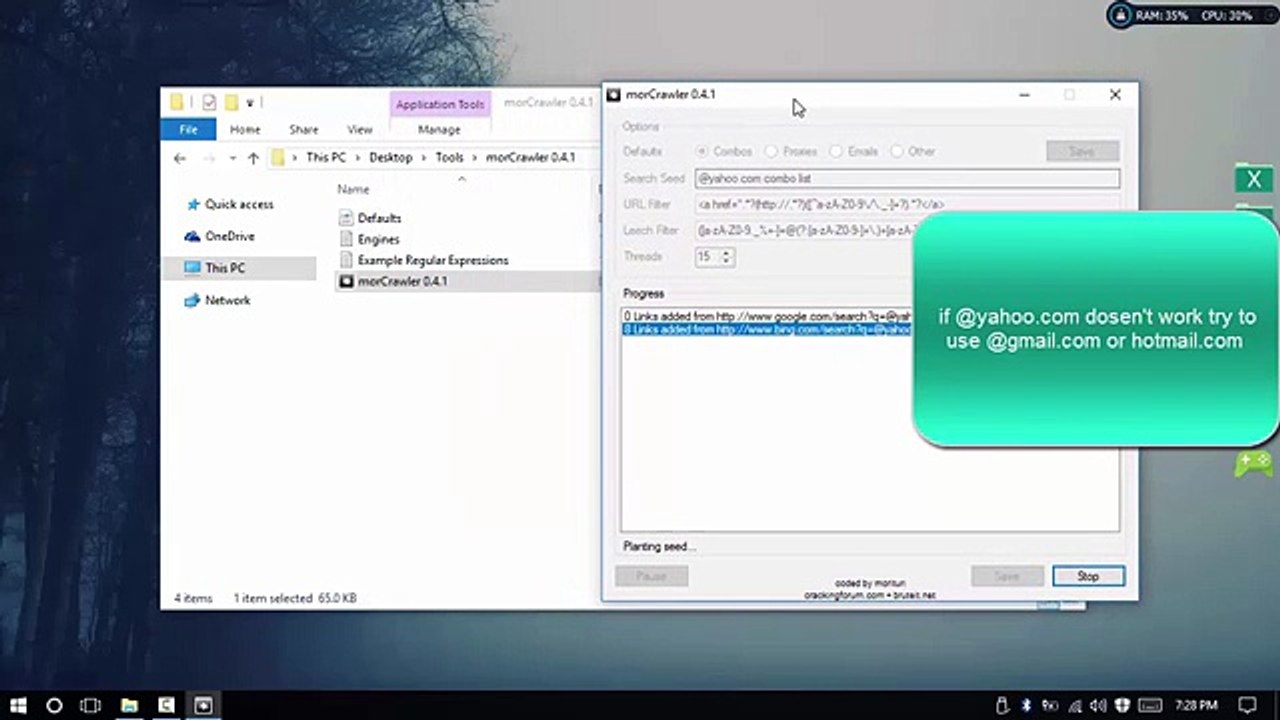Open the Excel desktop icon
The width and height of the screenshot is (1280, 720).
pos(1253,180)
